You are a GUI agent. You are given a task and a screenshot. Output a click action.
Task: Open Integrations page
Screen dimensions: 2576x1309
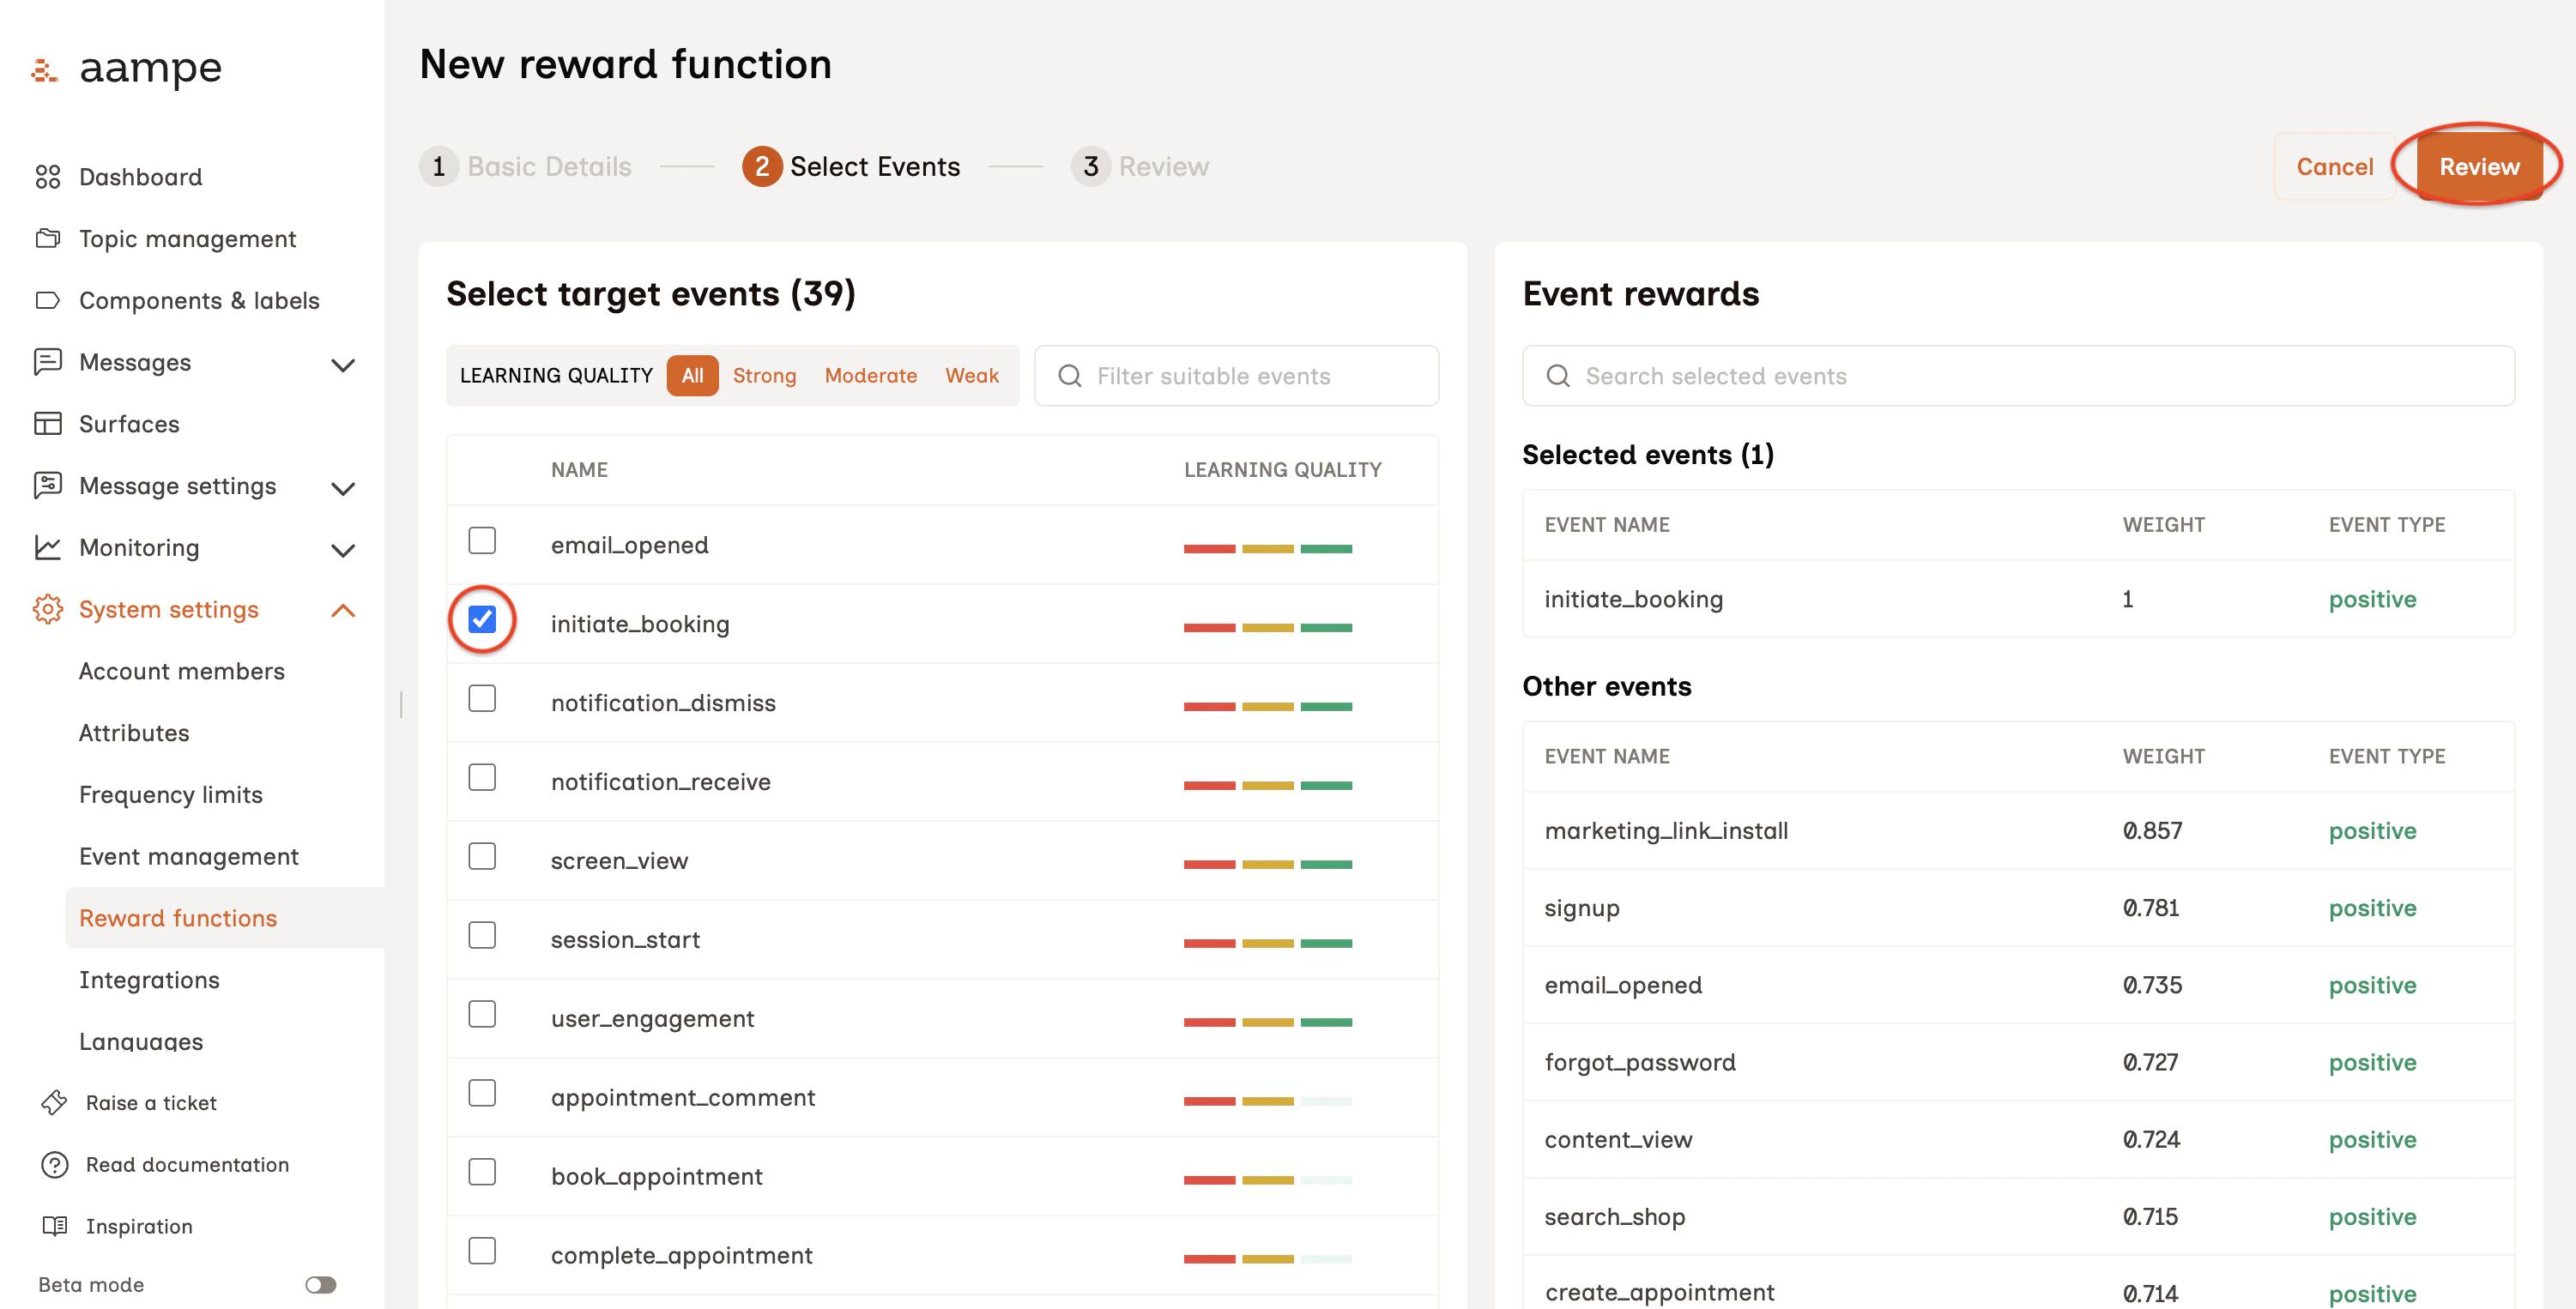pyautogui.click(x=149, y=980)
